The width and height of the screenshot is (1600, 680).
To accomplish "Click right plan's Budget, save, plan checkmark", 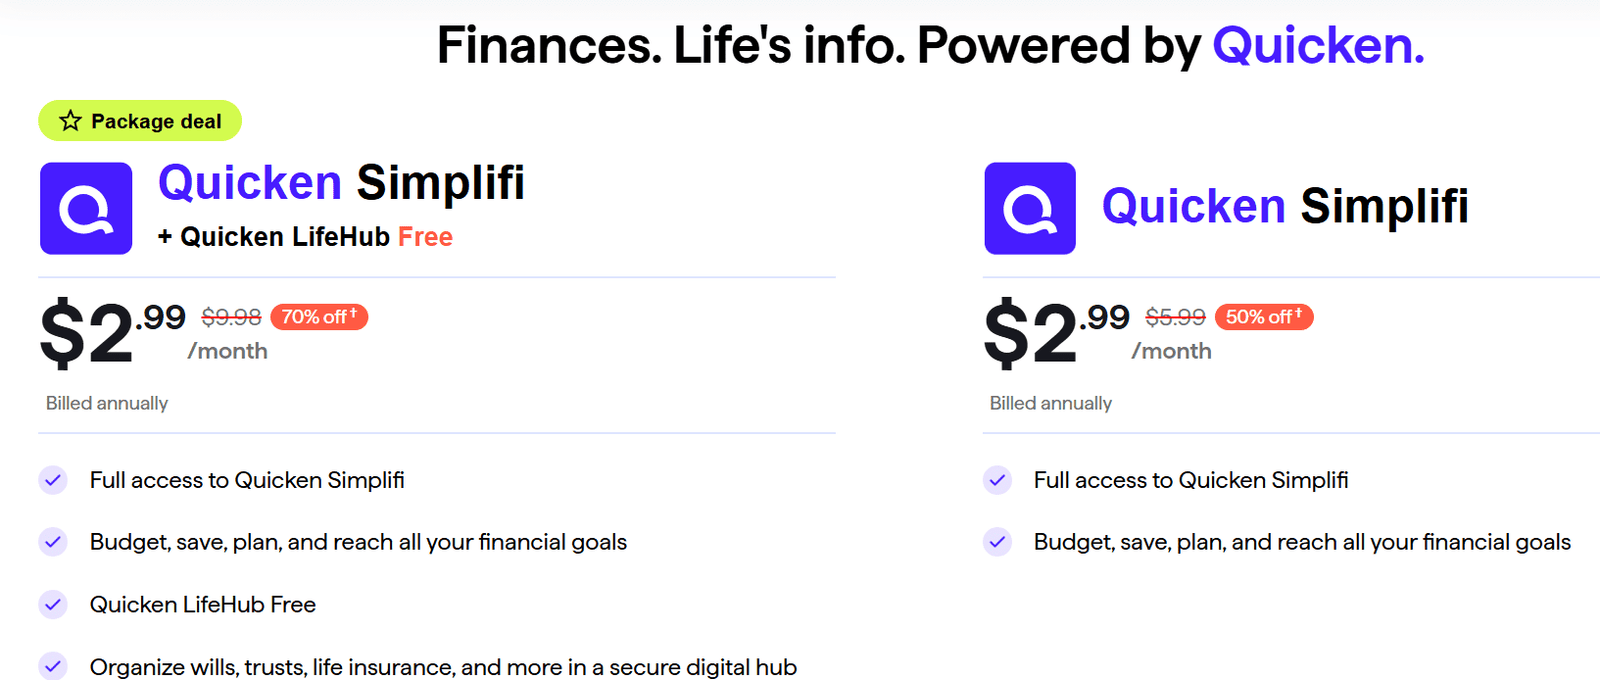I will click(x=997, y=542).
